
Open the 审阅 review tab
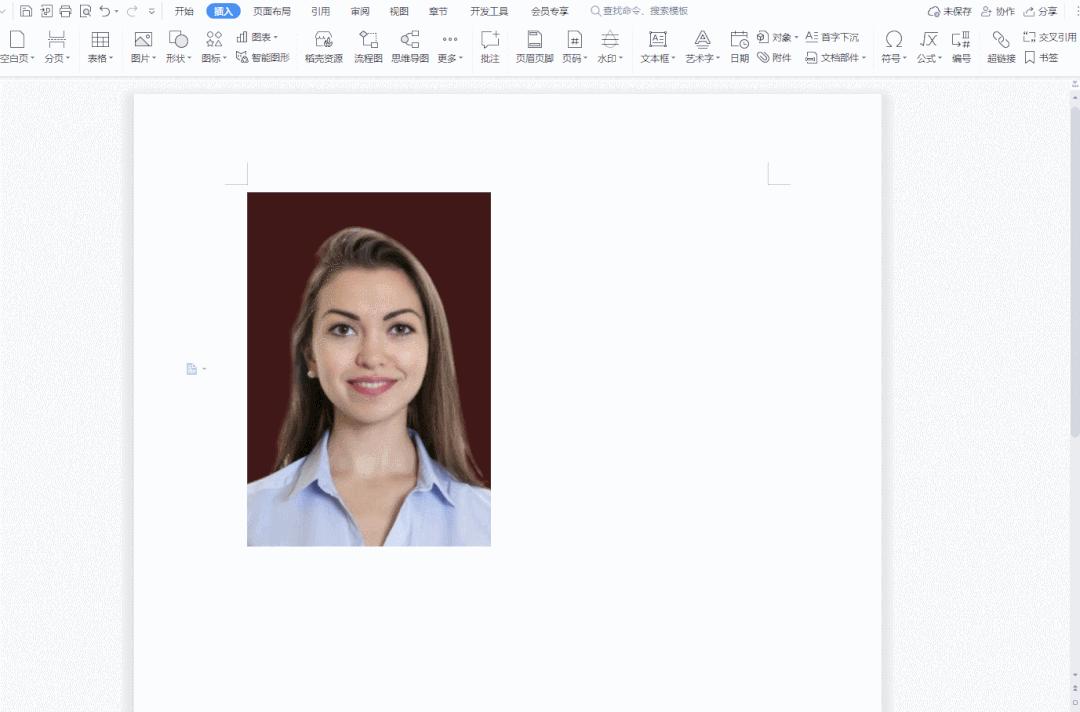[x=360, y=11]
